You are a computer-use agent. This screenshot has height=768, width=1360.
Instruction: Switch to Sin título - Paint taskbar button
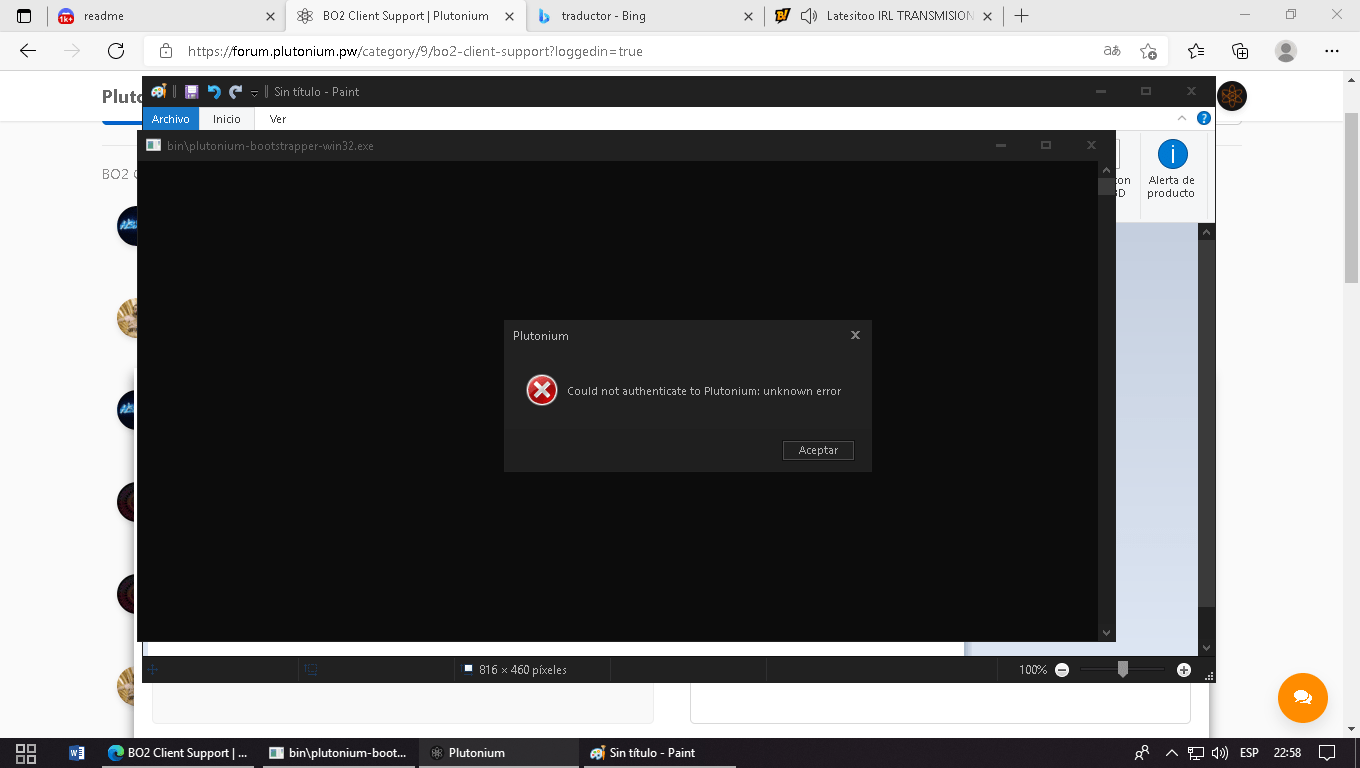tap(658, 753)
